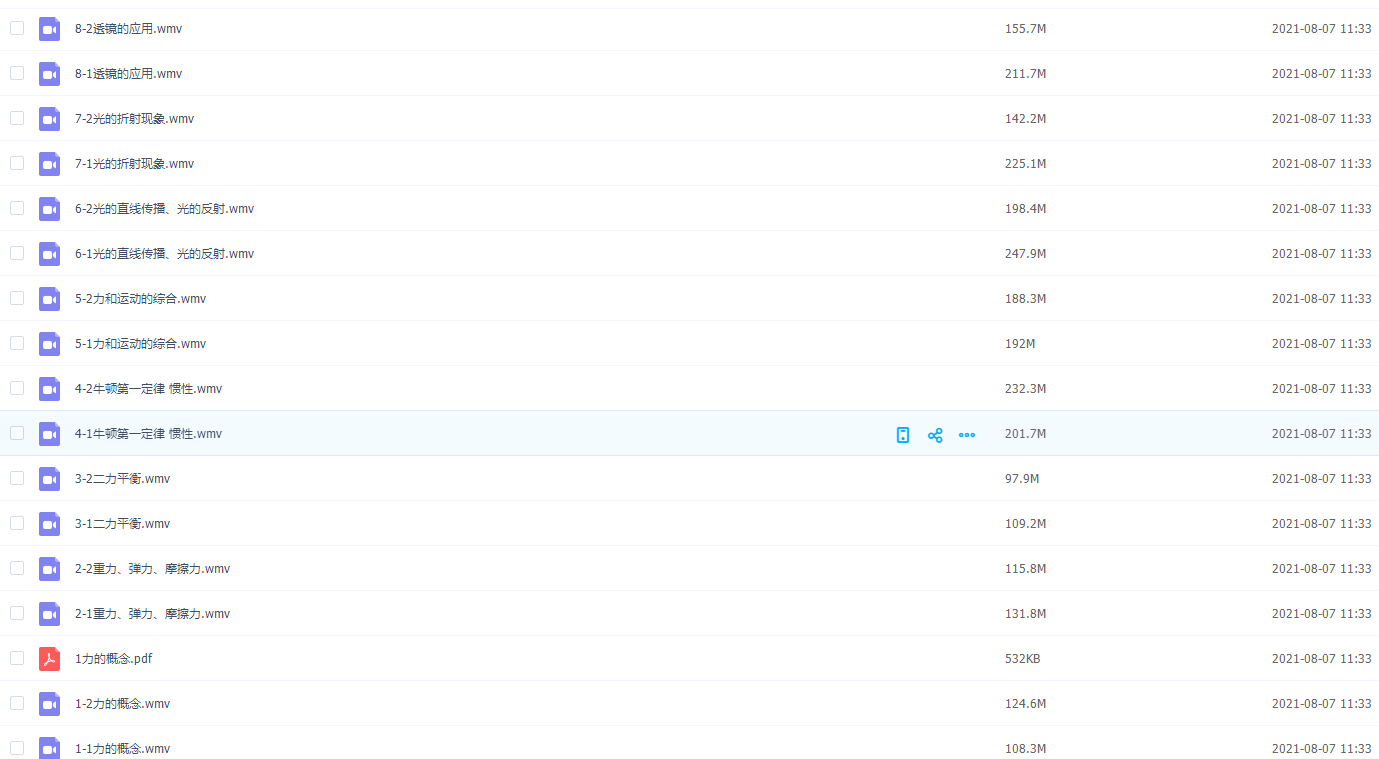
Task: Check the box next to 1力的概念.pdf
Action: point(17,658)
